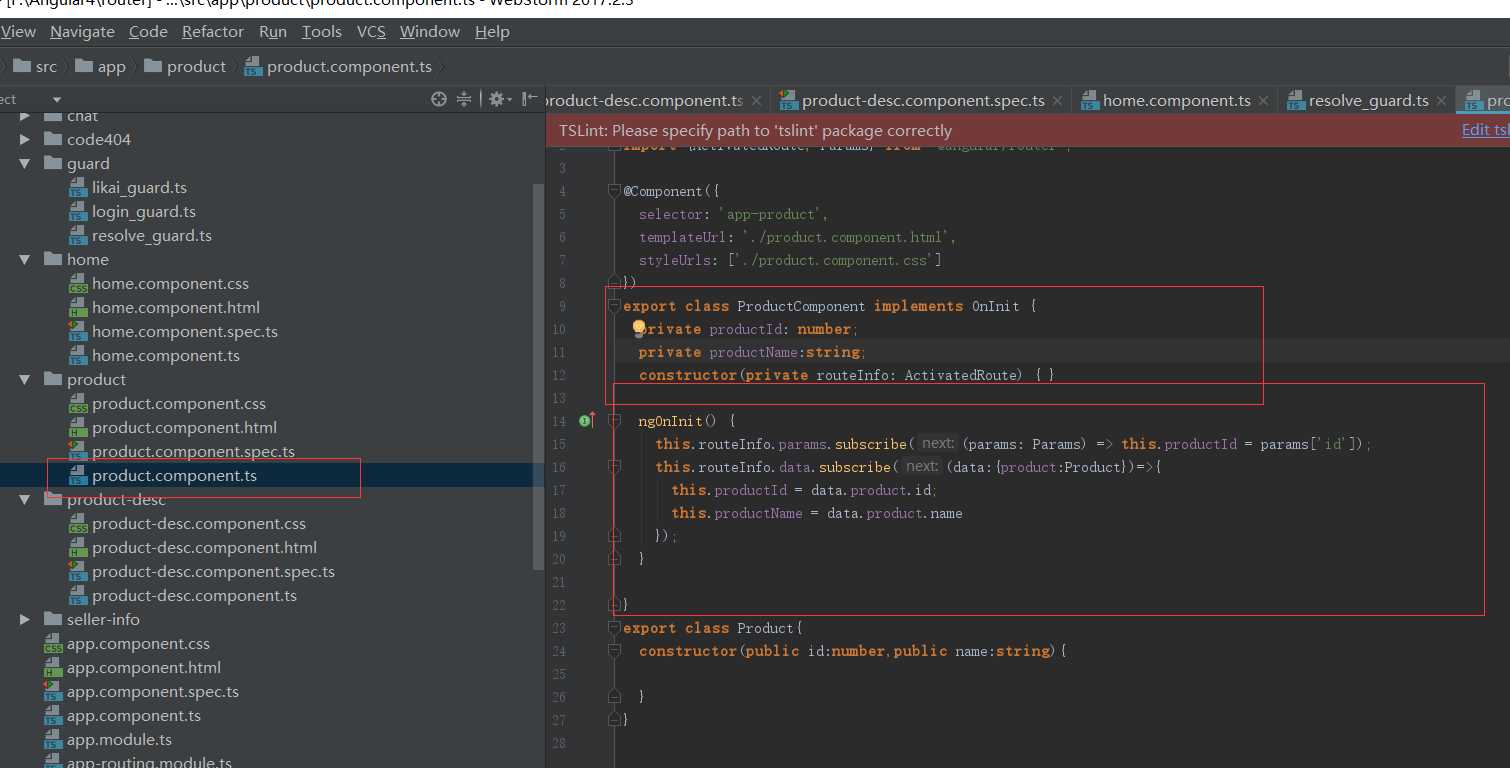Open the Window menu
Viewport: 1510px width, 768px height.
click(430, 32)
